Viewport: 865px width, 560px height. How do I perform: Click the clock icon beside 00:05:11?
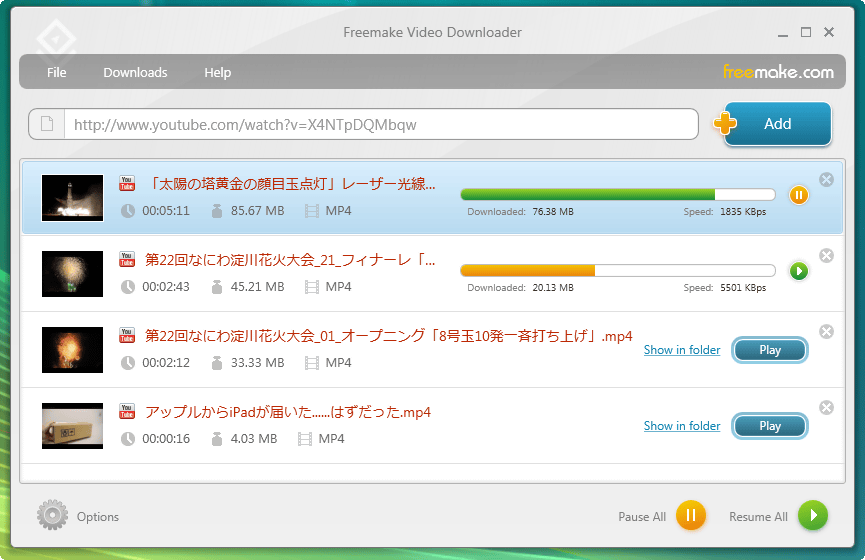pos(128,211)
